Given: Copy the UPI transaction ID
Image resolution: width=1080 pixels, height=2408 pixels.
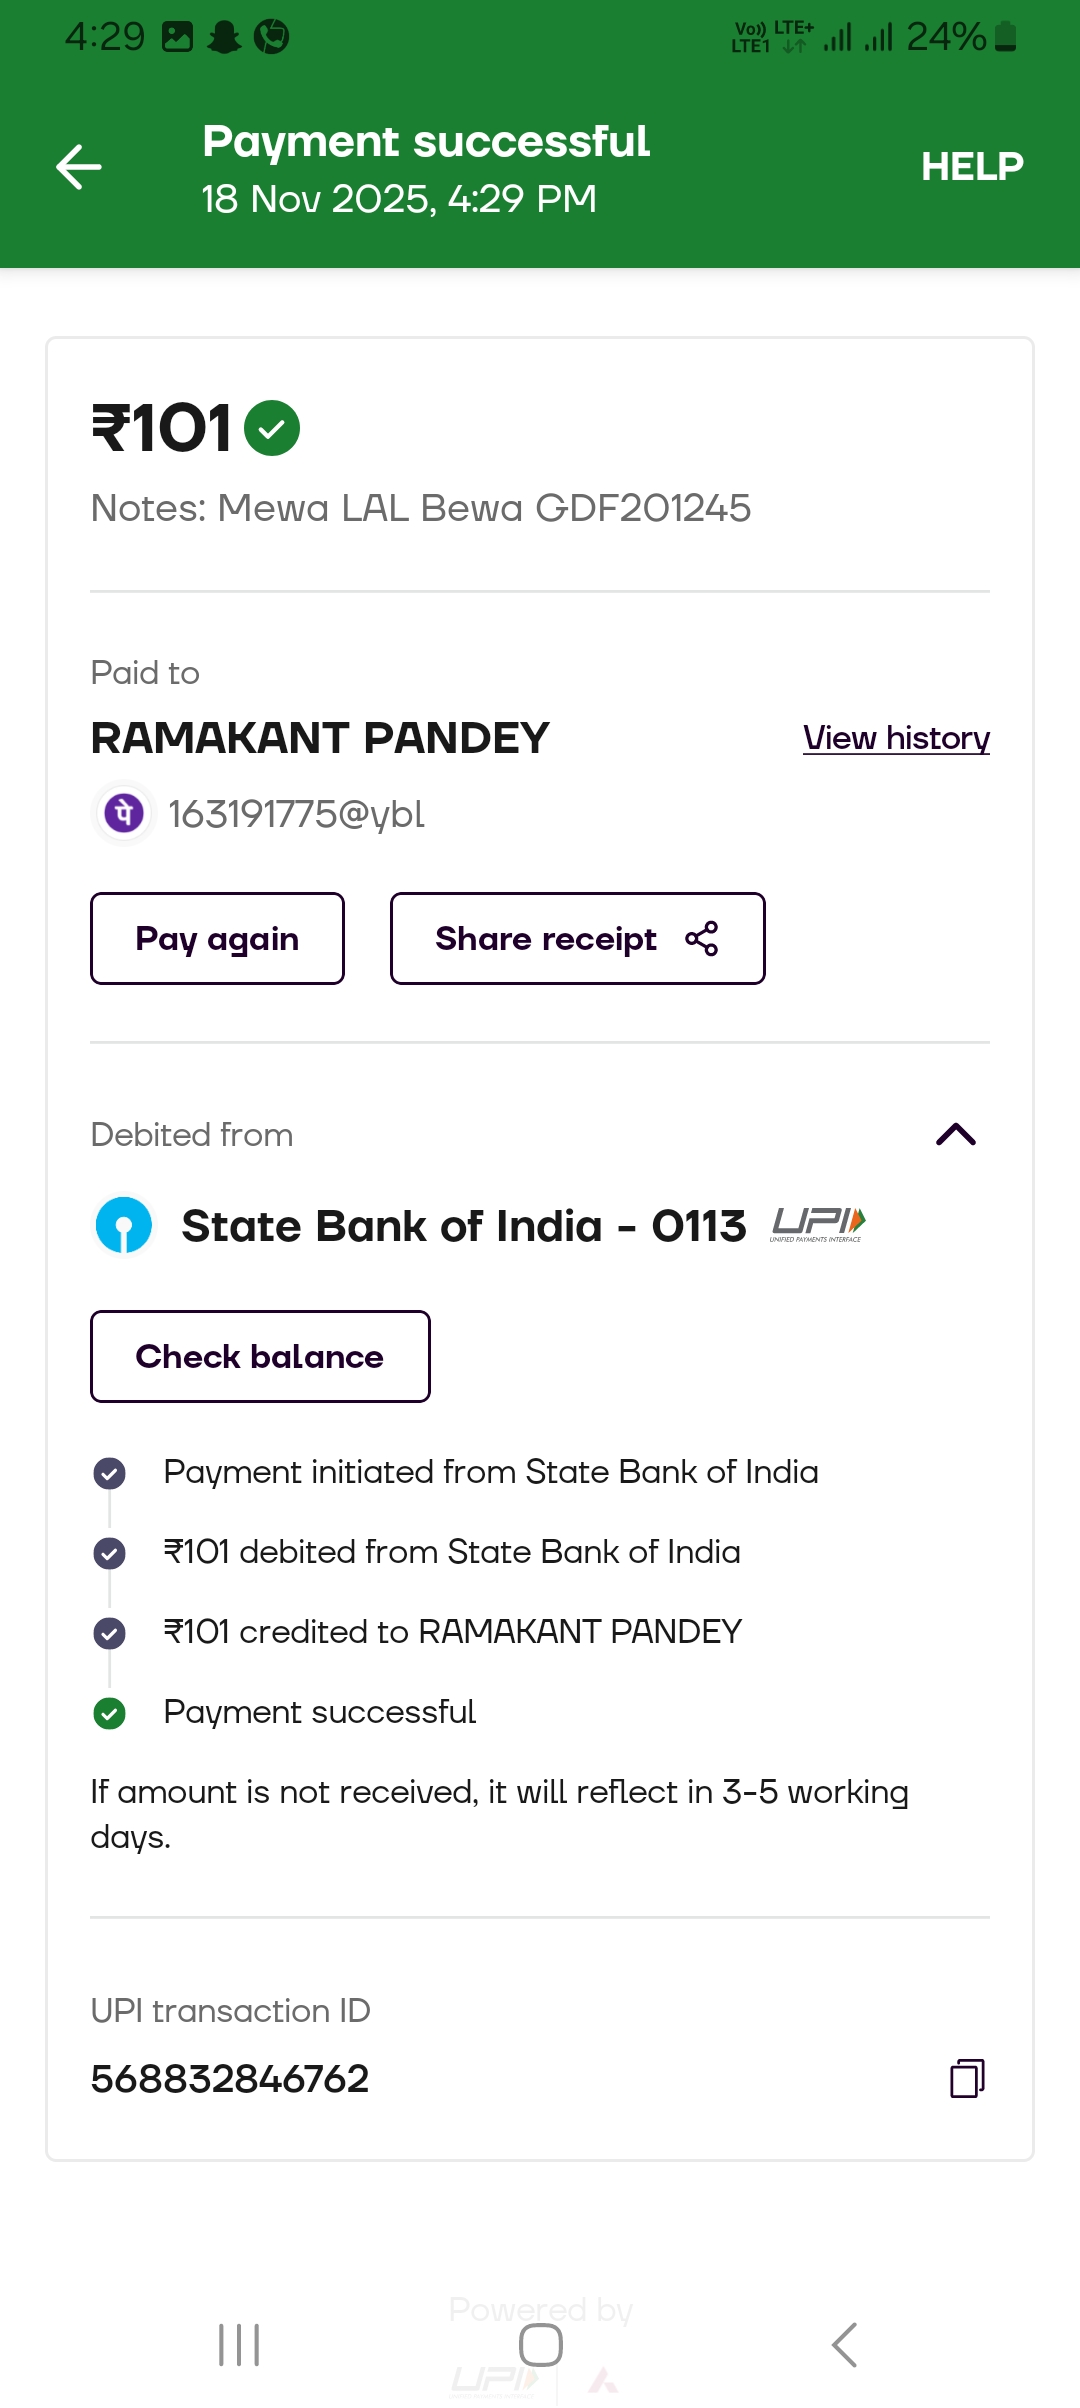Looking at the screenshot, I should (966, 2078).
